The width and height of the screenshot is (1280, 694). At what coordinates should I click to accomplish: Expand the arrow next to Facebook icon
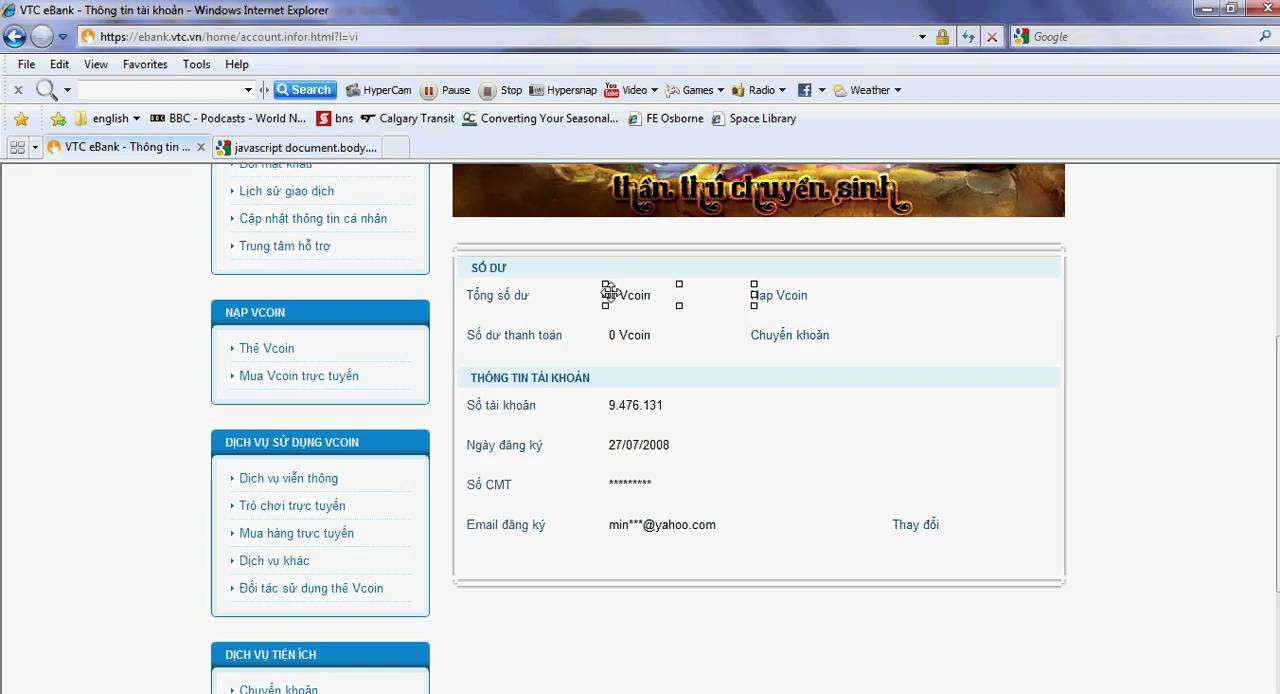pos(822,90)
